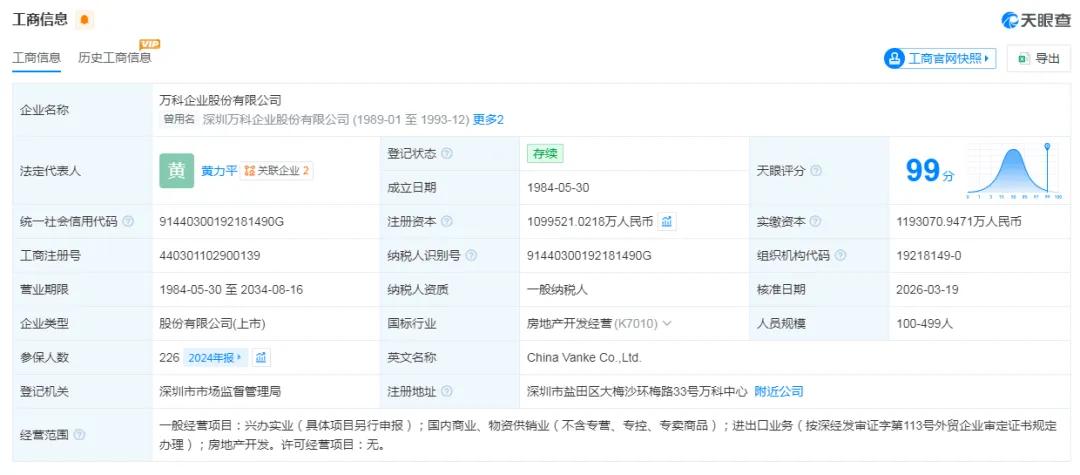This screenshot has width=1080, height=475.
Task: Click help icon beside 组织机构代码
Action: click(x=840, y=255)
